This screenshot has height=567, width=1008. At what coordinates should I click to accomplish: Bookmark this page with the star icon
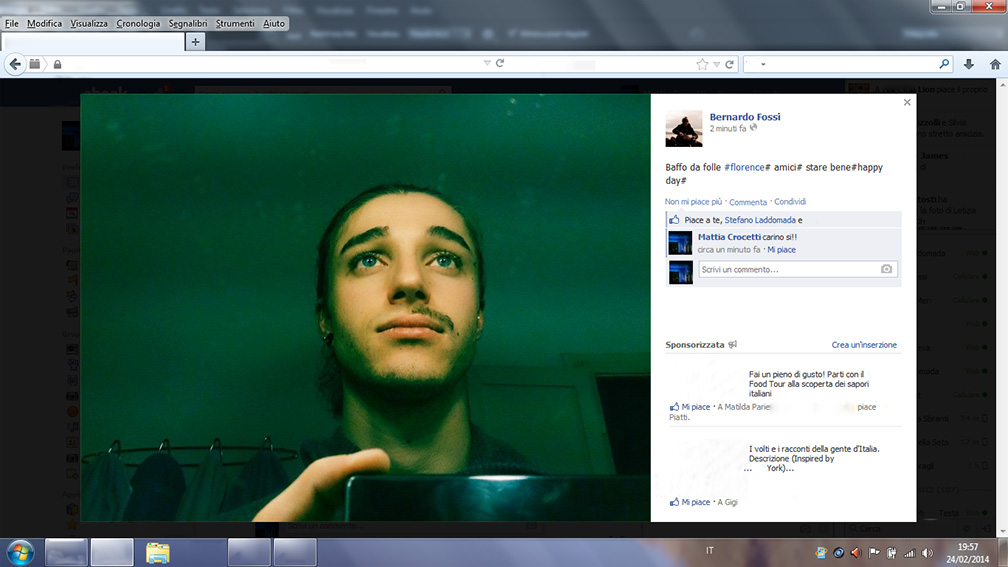click(702, 64)
